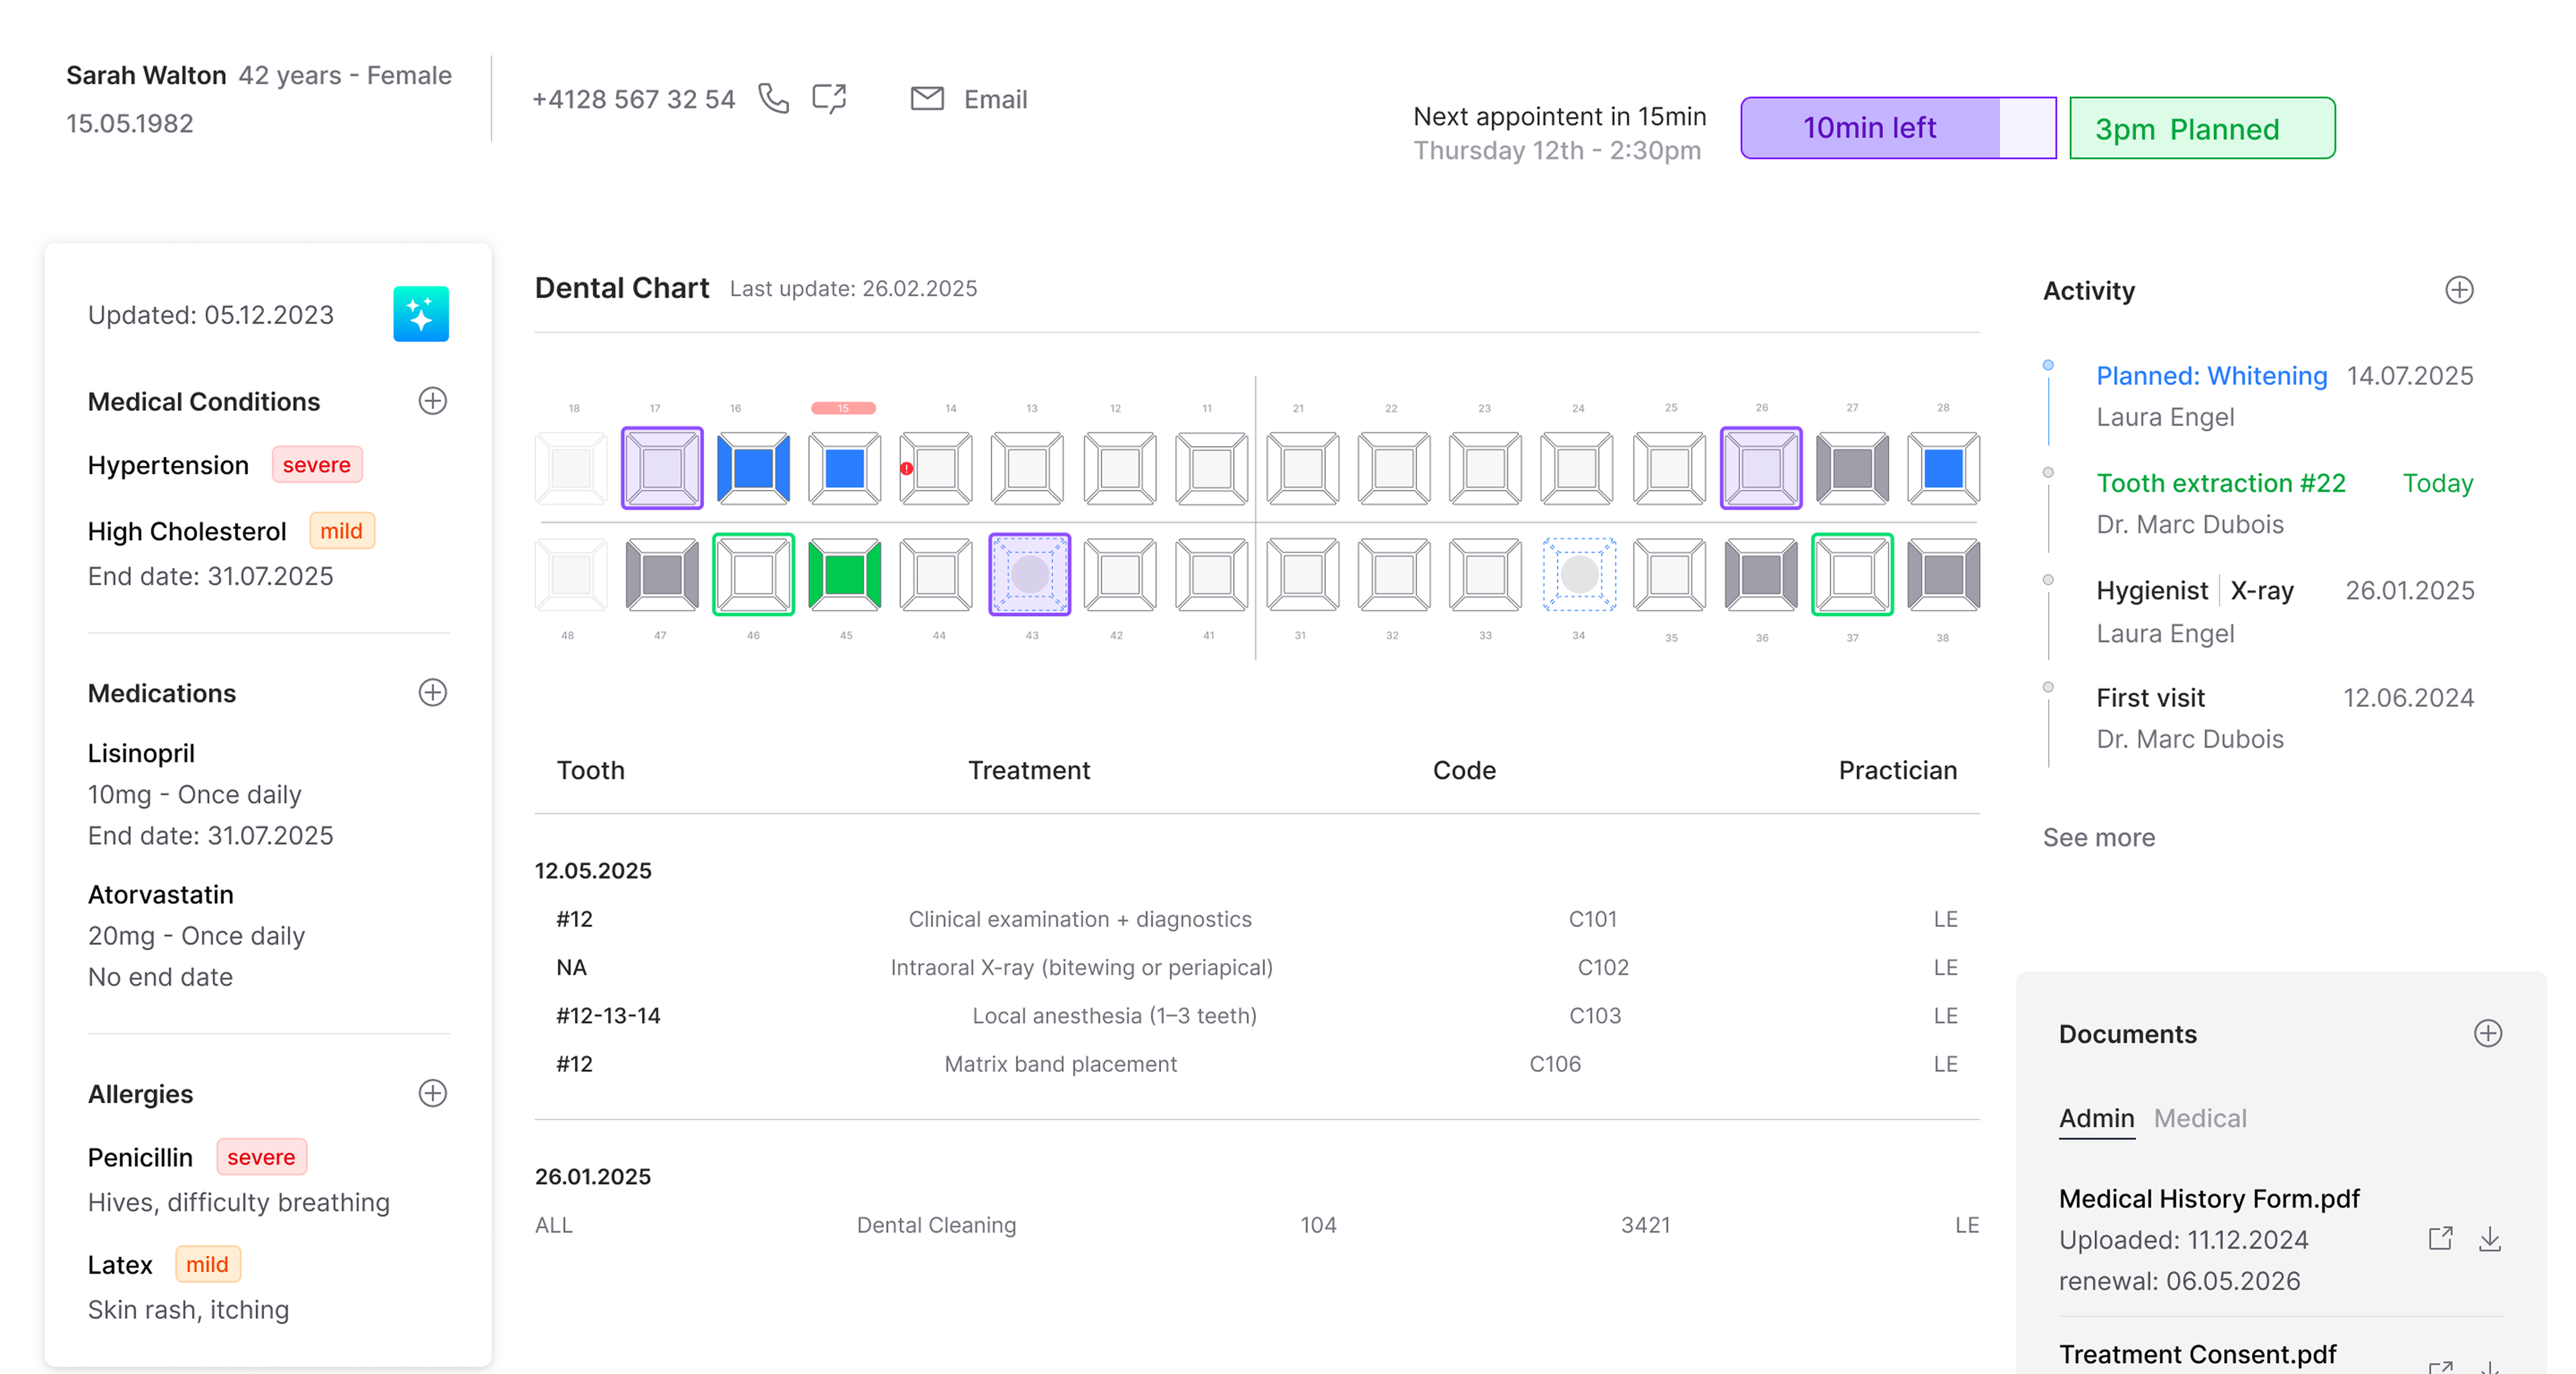Click the Hypertension severe badge
Screen dimensions: 2576x1374
pos(316,465)
